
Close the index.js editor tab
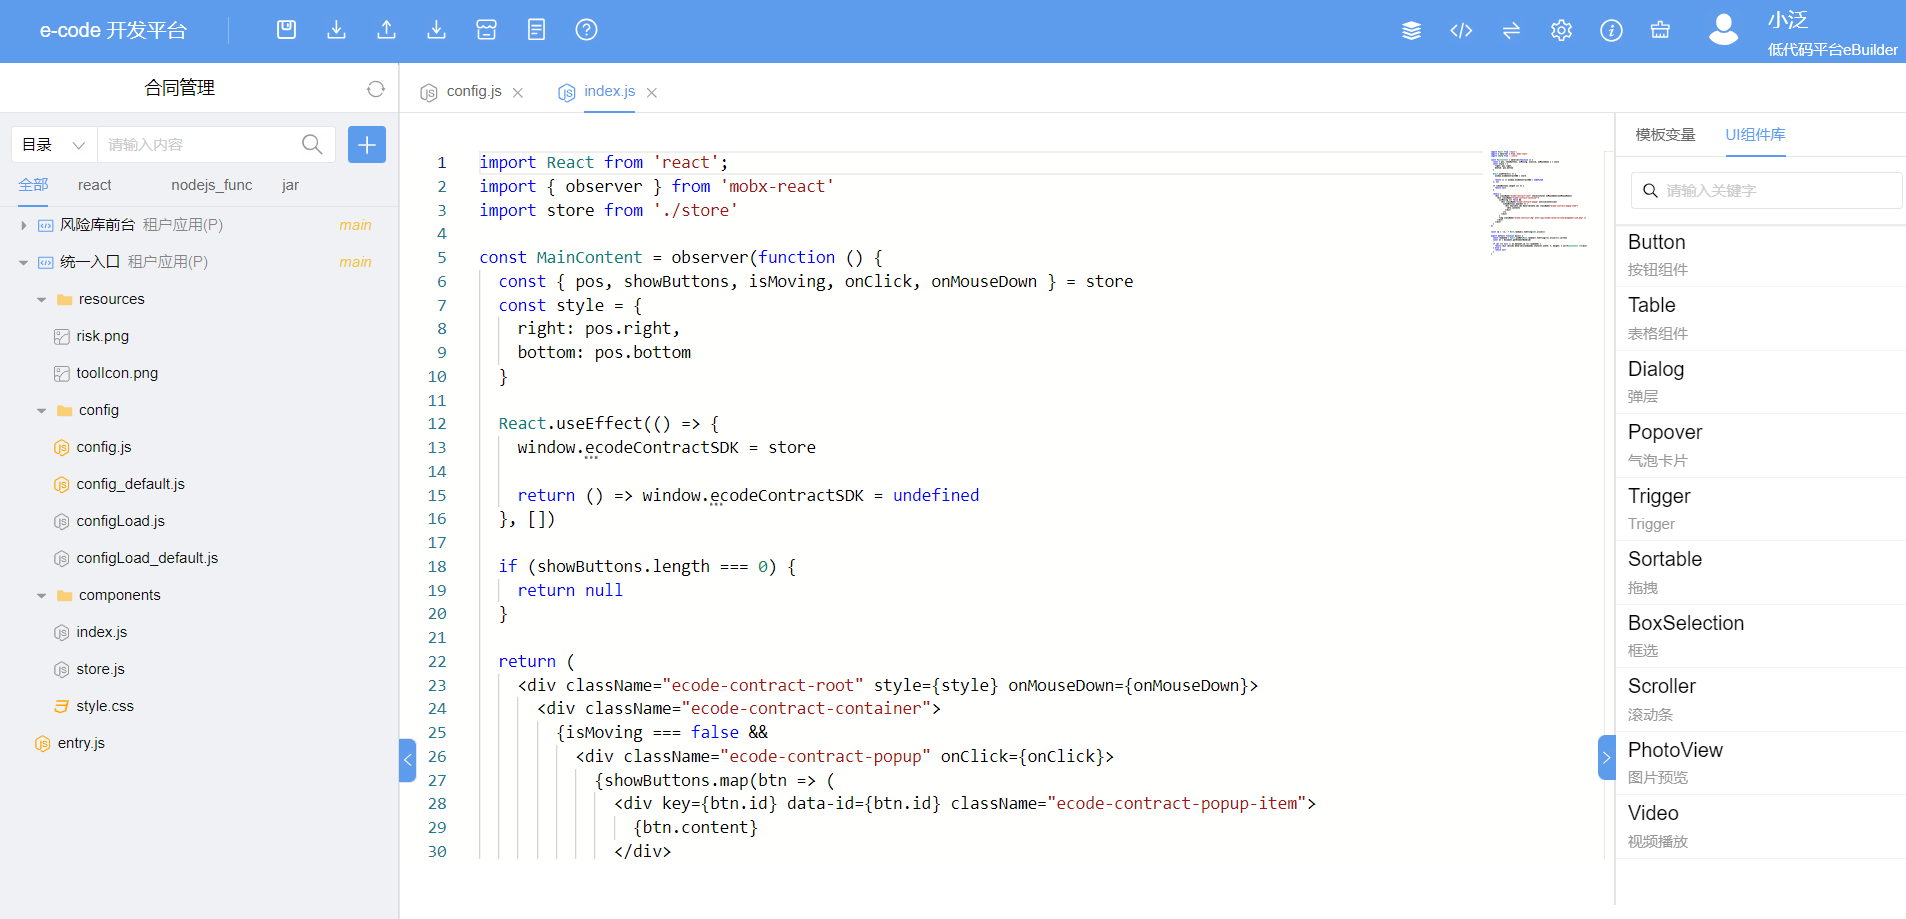(652, 92)
